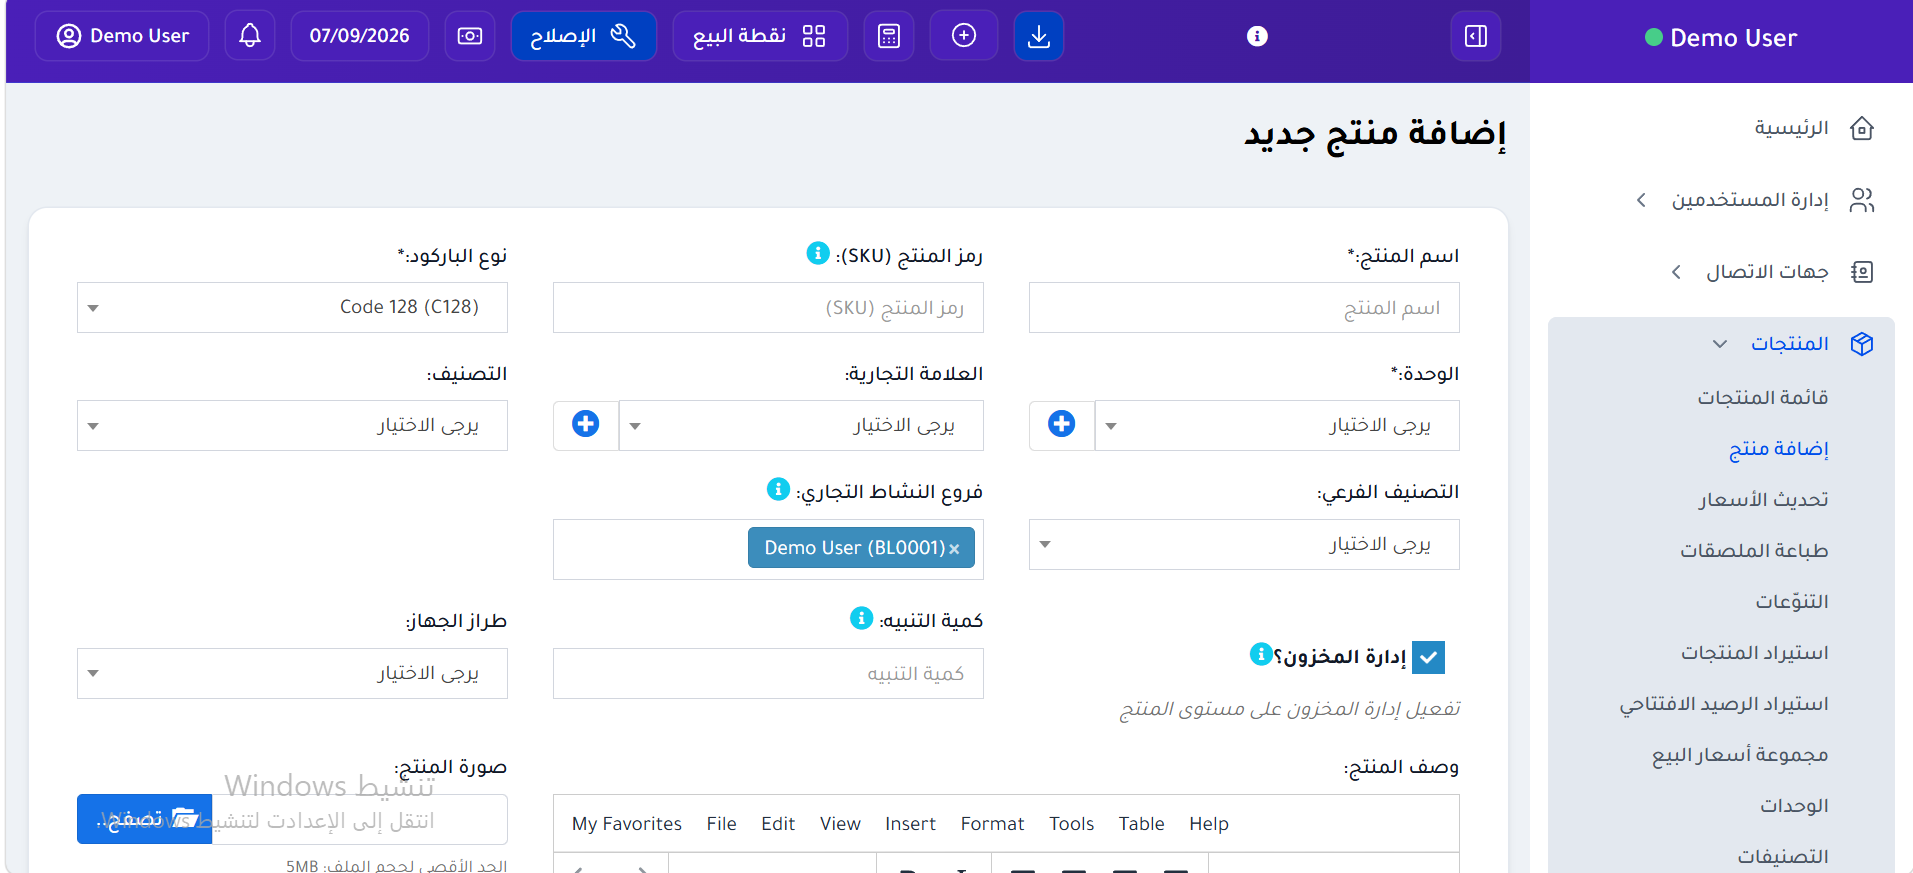Click the circled plus quick-add icon
This screenshot has width=1913, height=873.
click(x=964, y=36)
